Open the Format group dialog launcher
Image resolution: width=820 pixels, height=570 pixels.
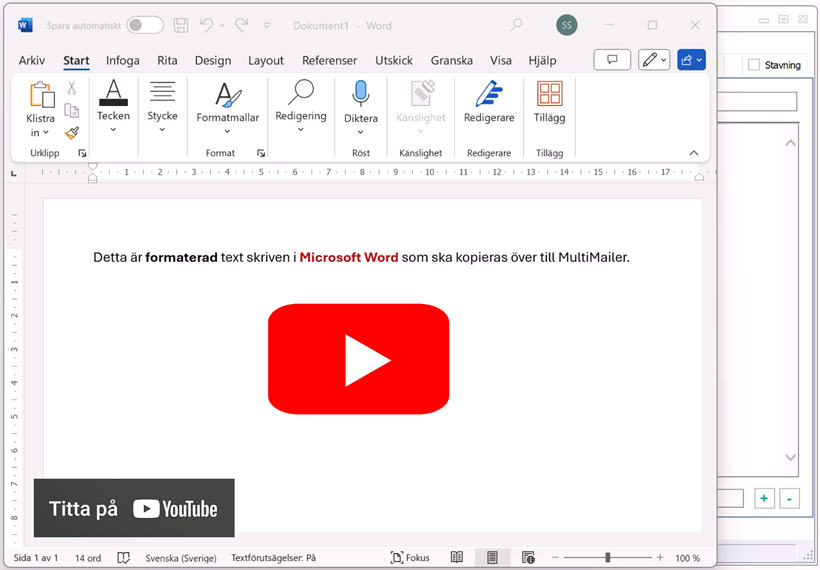[x=261, y=153]
